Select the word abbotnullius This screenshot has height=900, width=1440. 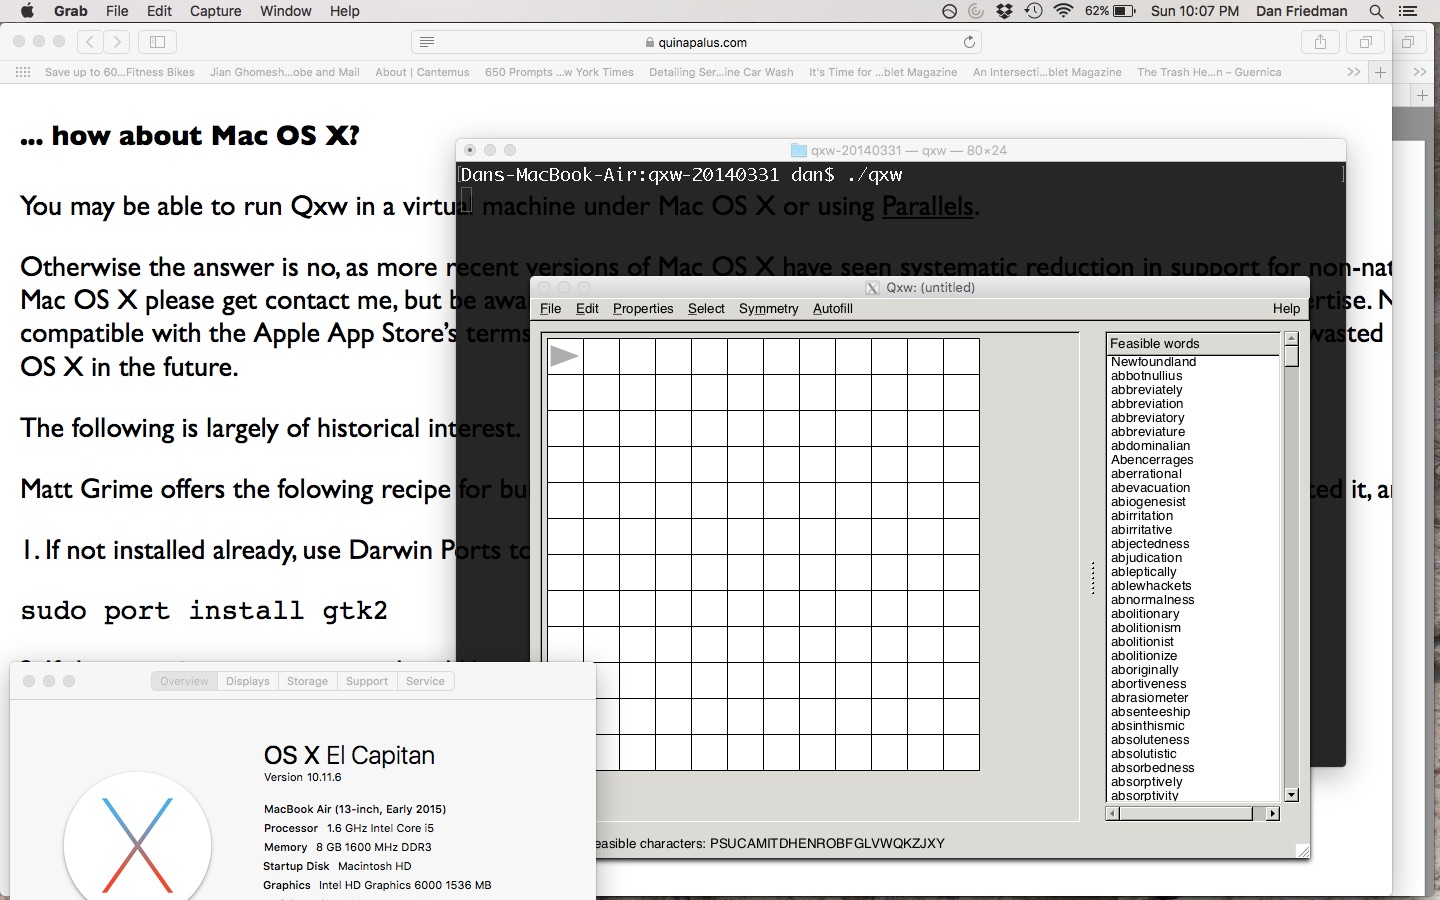(1146, 376)
